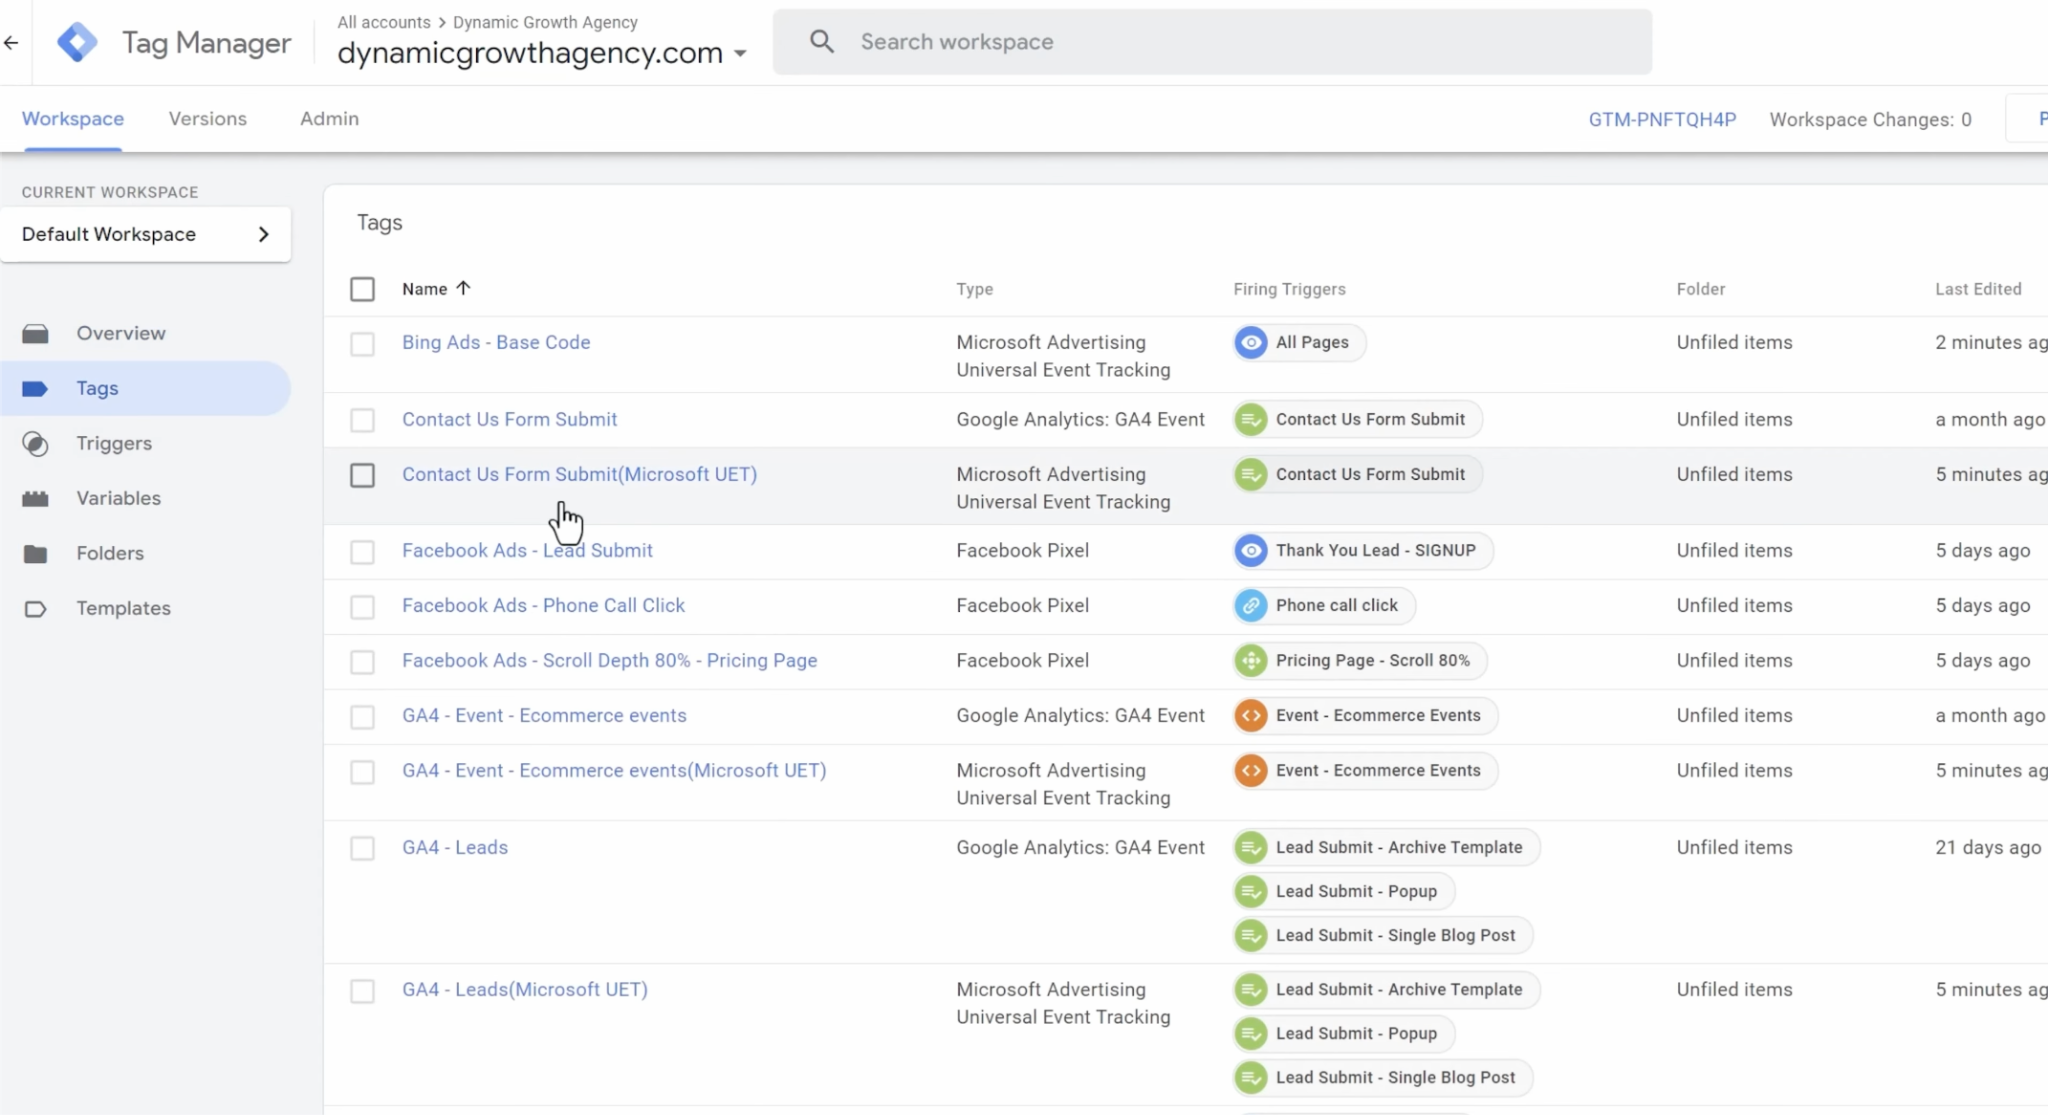2048x1115 pixels.
Task: Check the Facebook Ads - Phone Call Click checkbox
Action: (362, 607)
